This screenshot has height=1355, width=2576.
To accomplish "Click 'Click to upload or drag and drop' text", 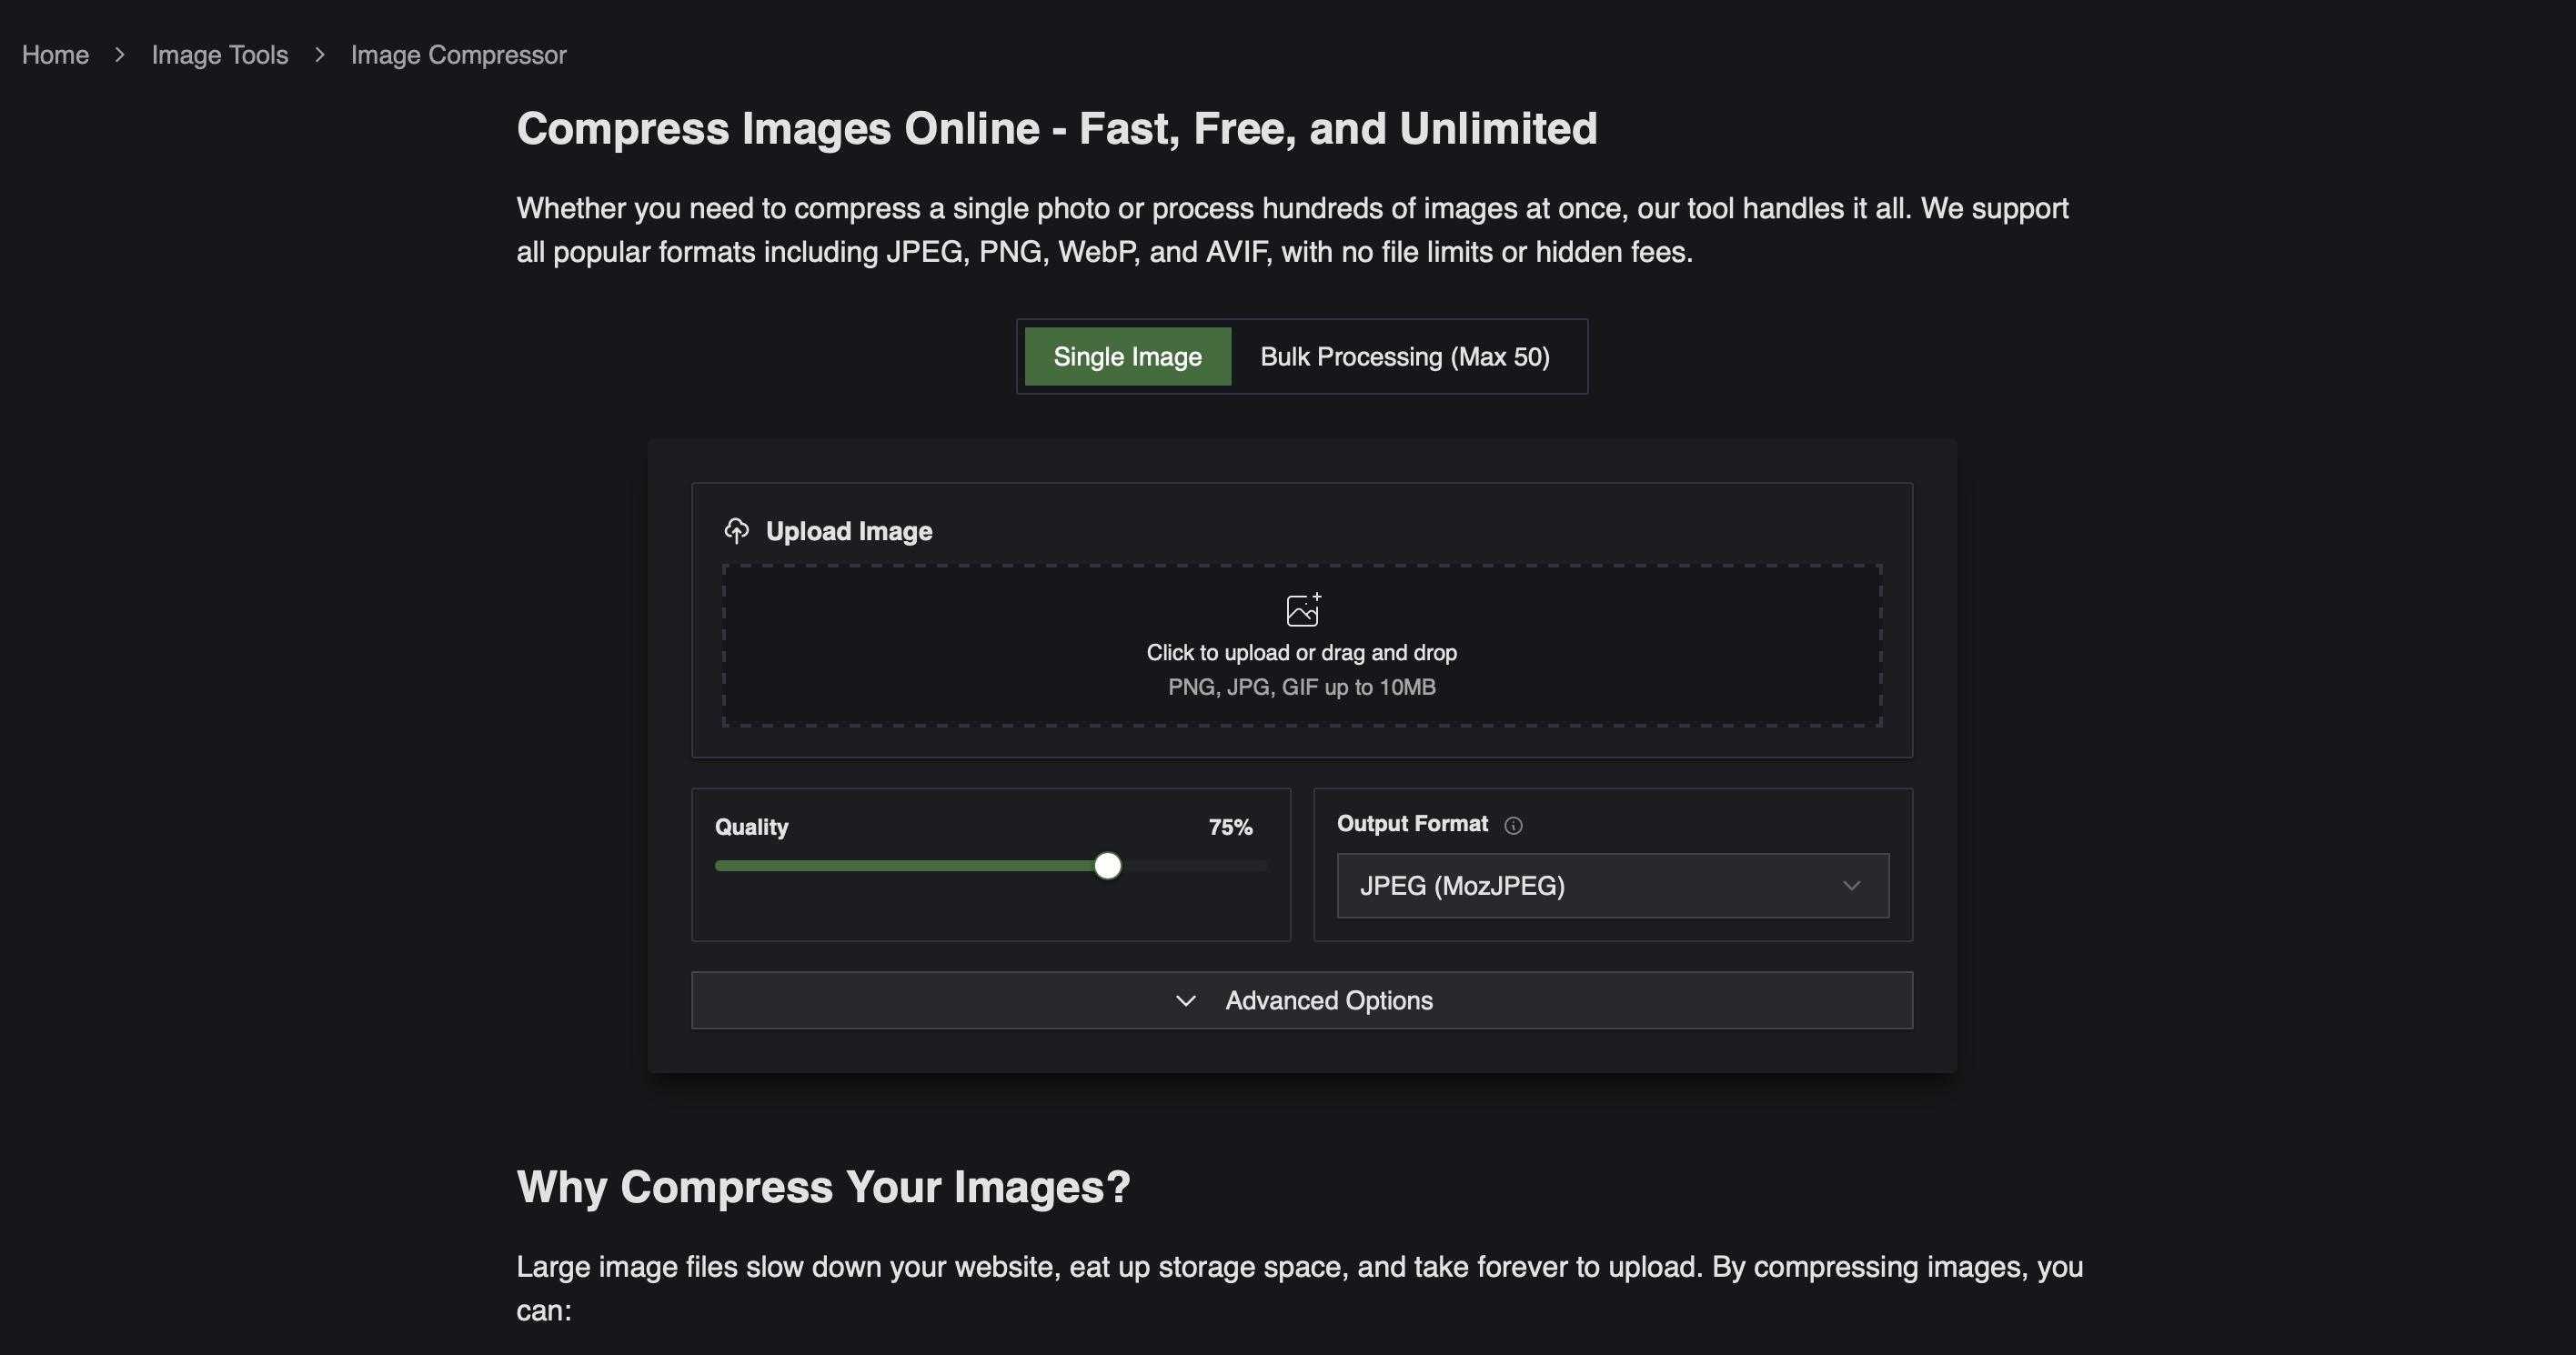I will 1301,653.
